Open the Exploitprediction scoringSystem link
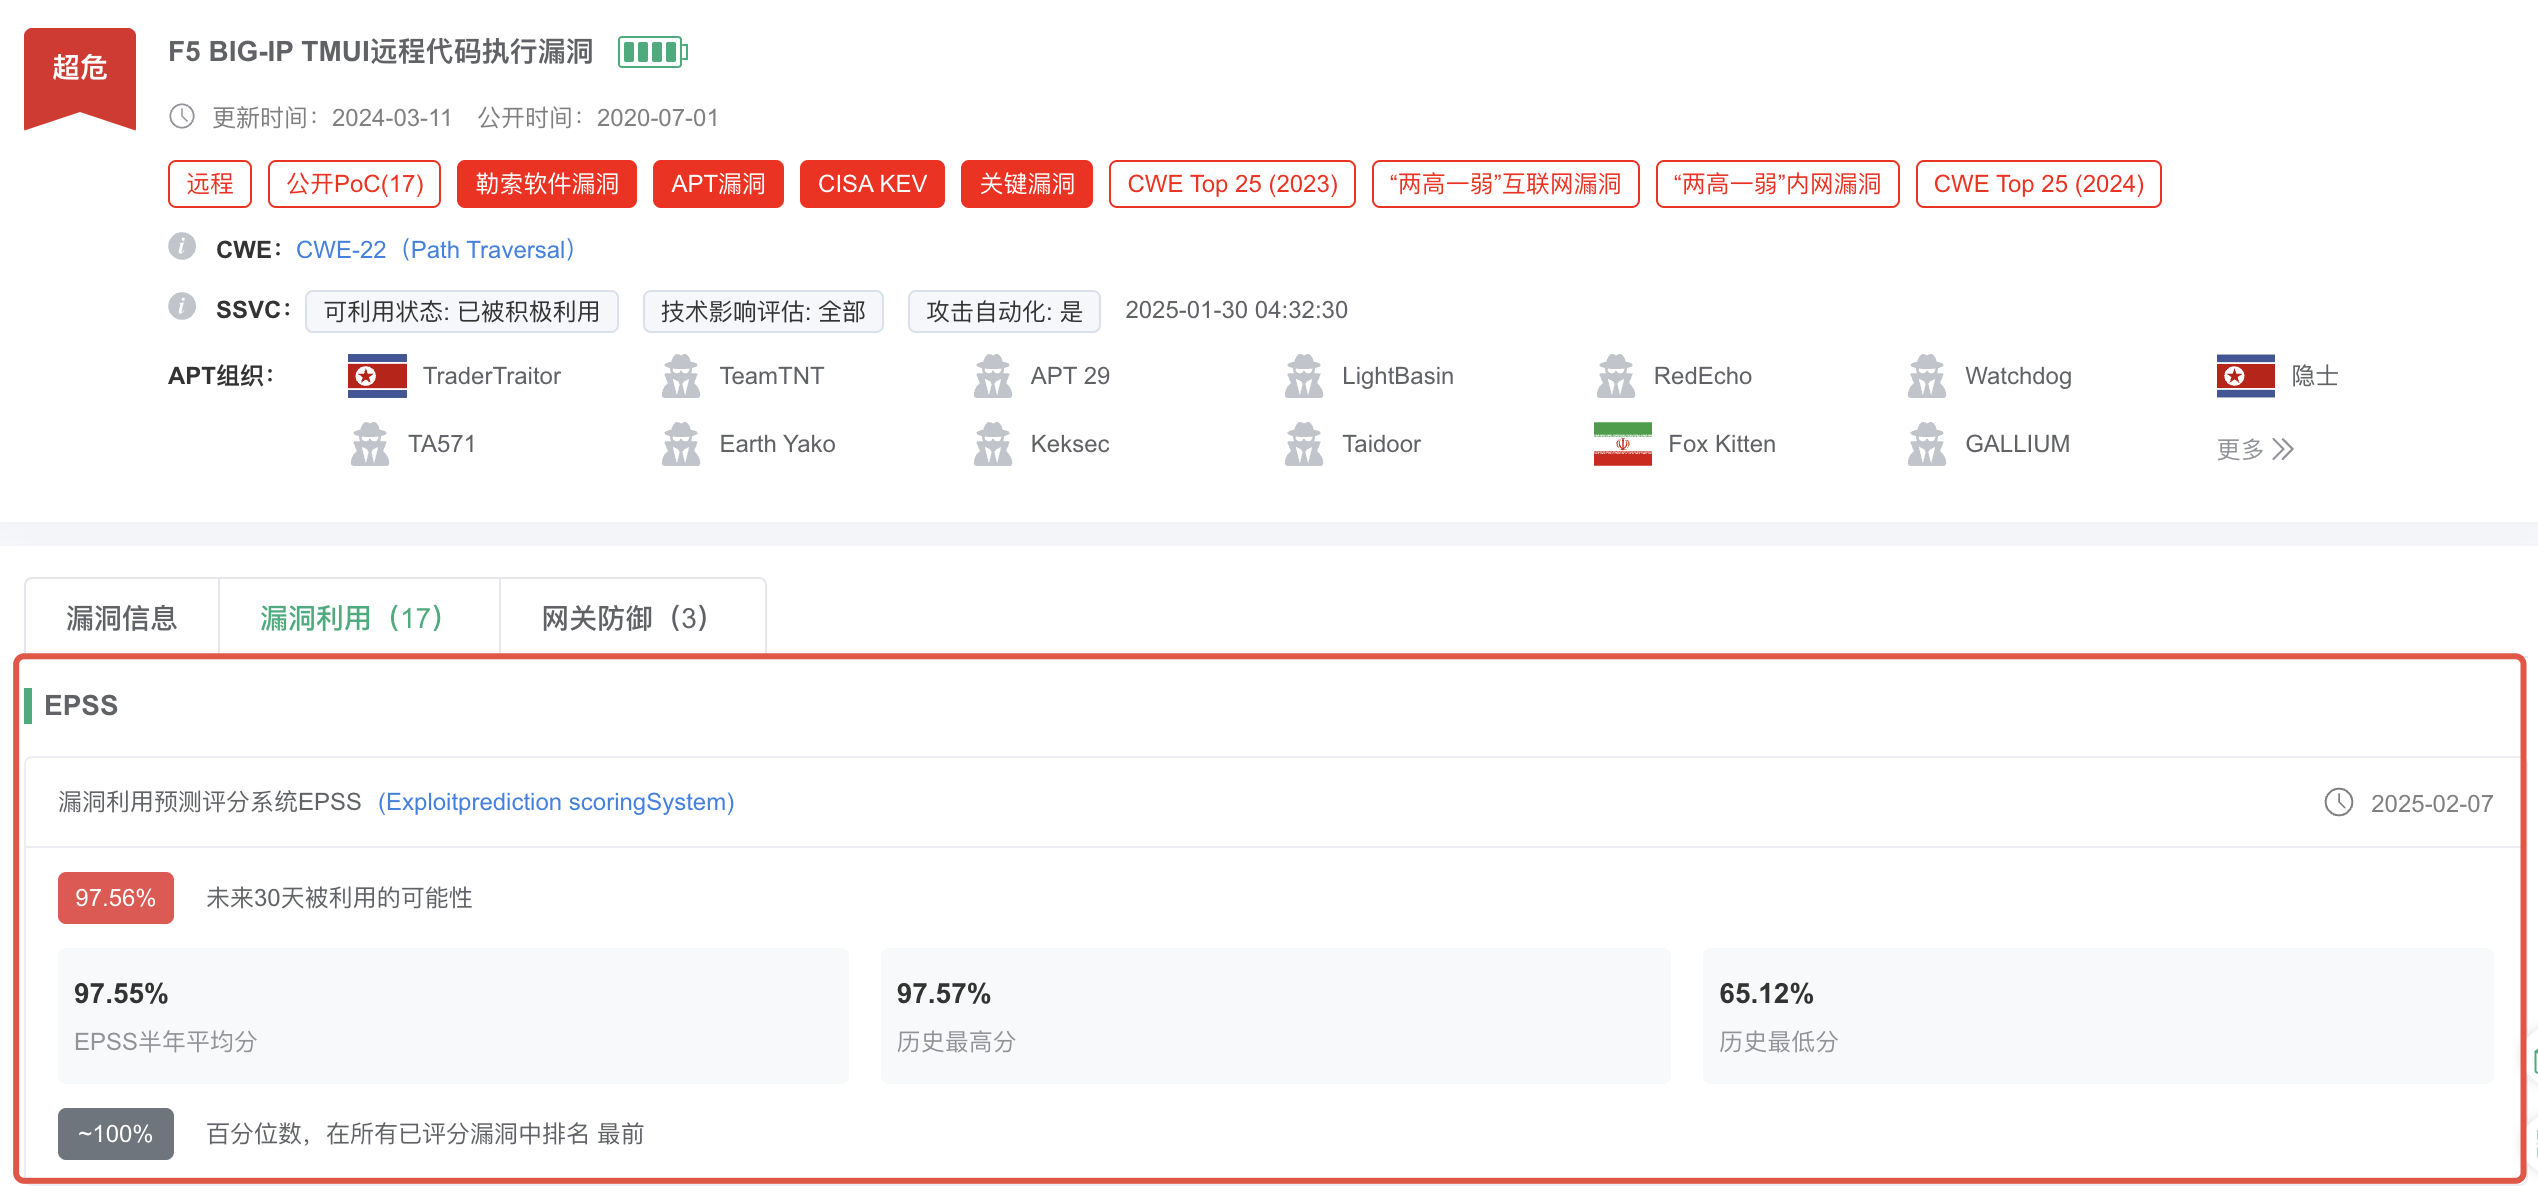2538x1194 pixels. 556,802
